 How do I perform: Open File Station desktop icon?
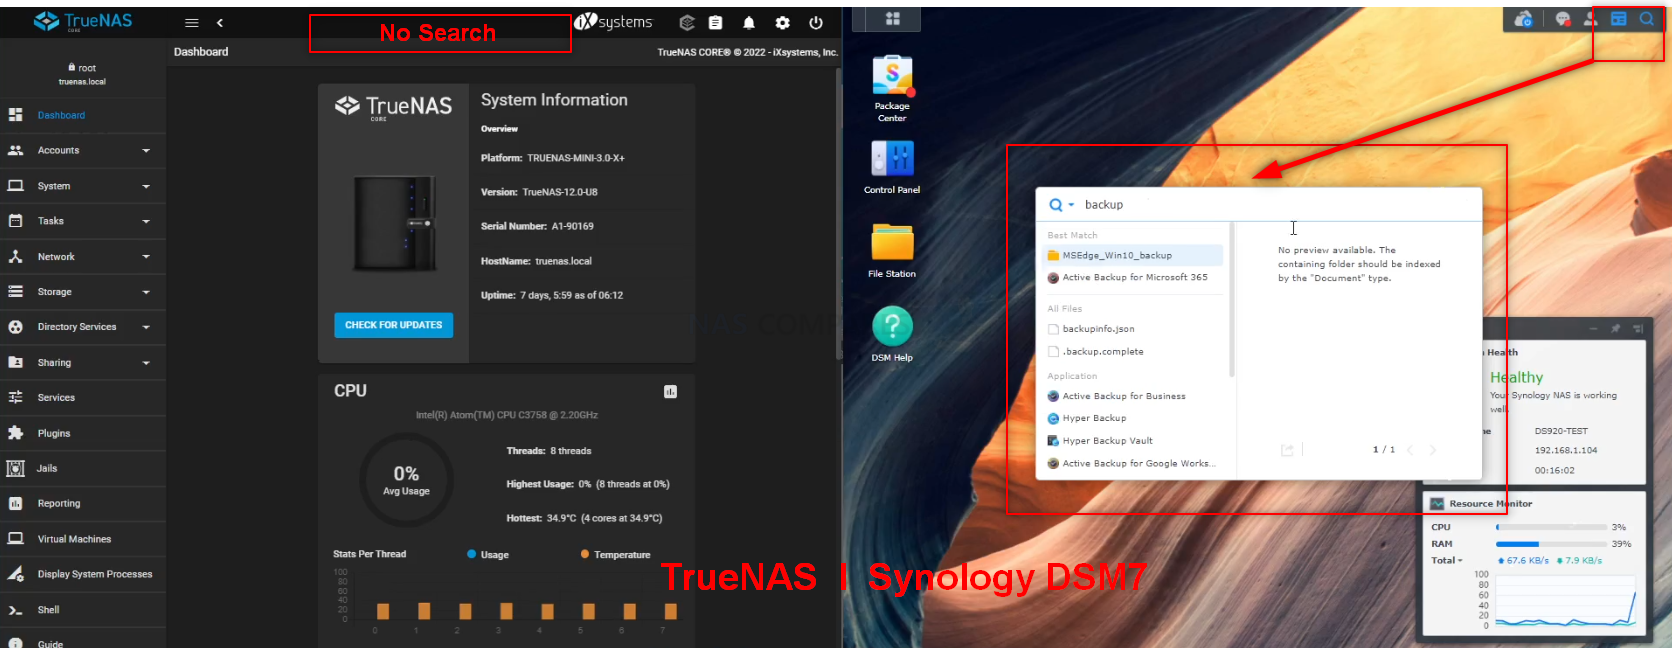pos(892,251)
